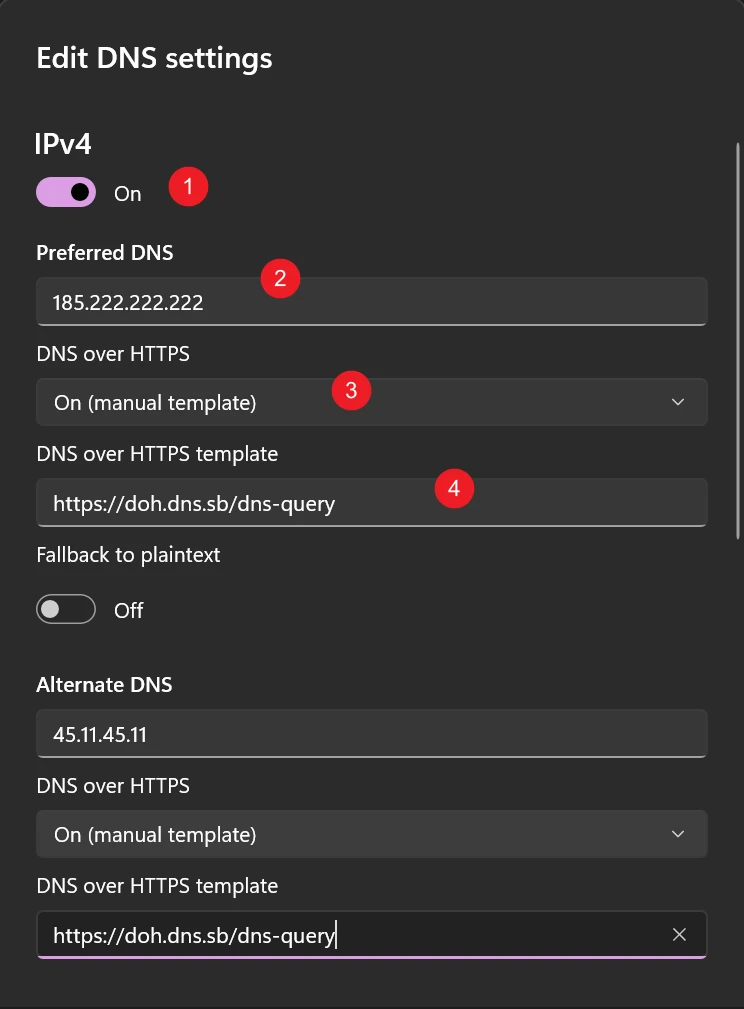Click the red step 1 marker

[188, 187]
